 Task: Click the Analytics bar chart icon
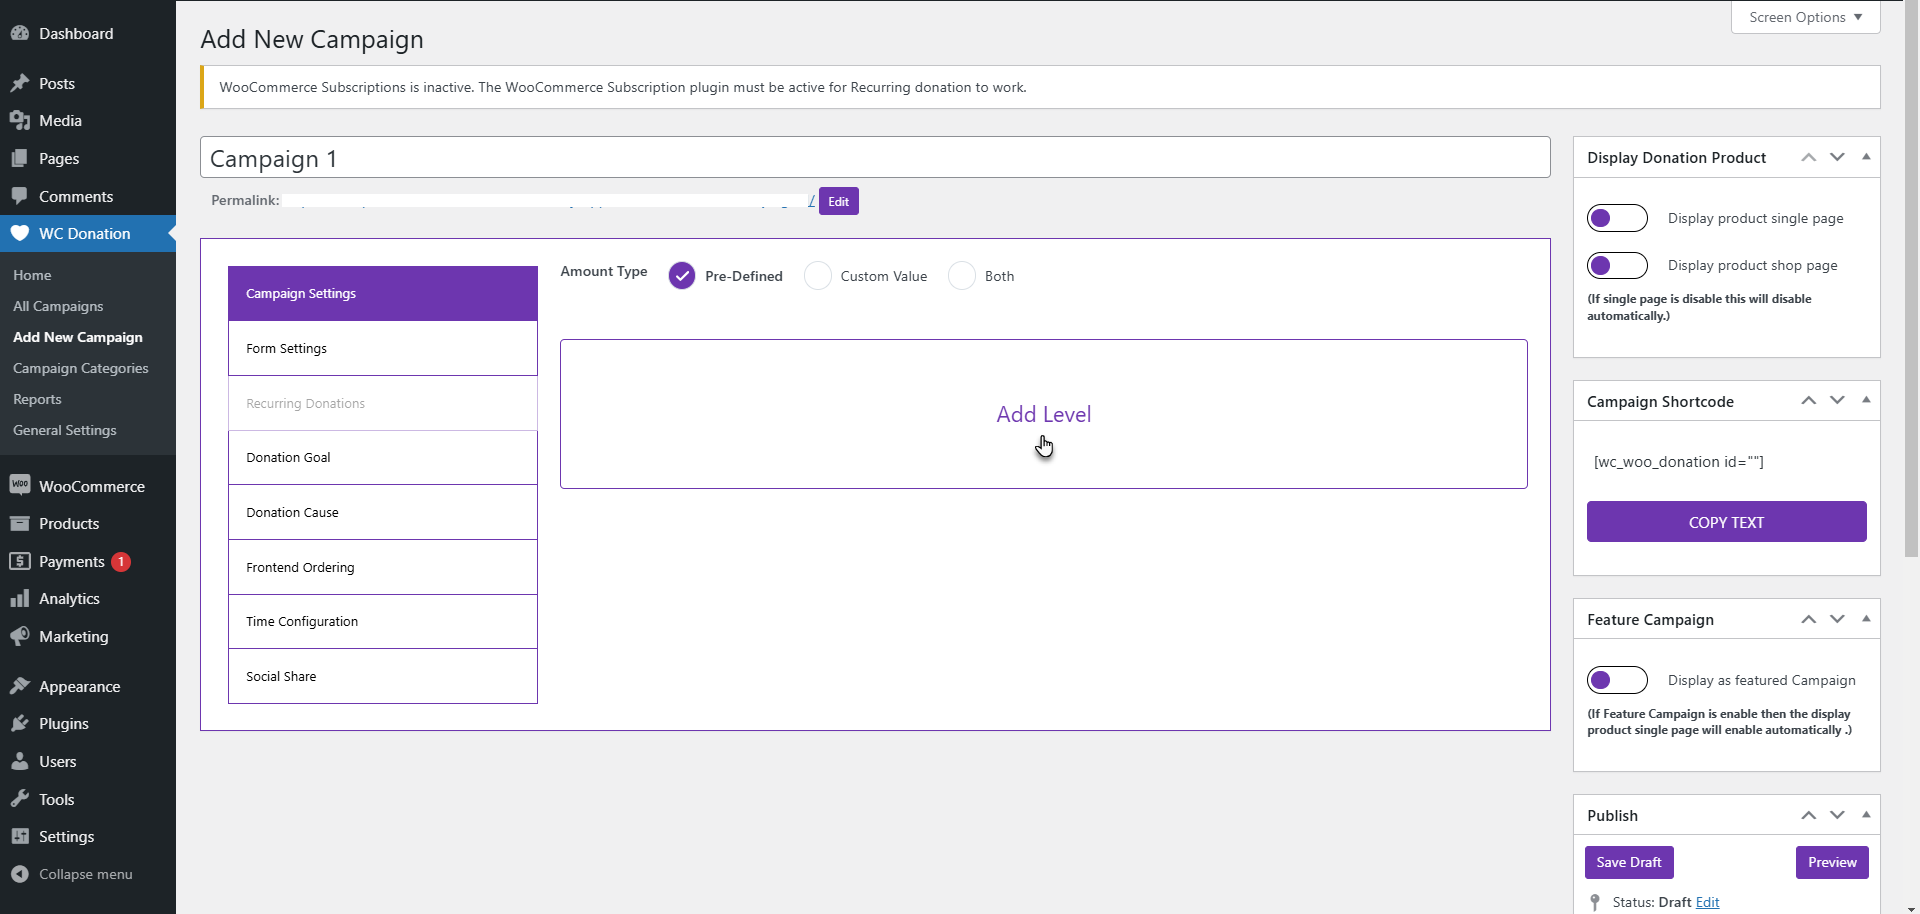(x=19, y=599)
